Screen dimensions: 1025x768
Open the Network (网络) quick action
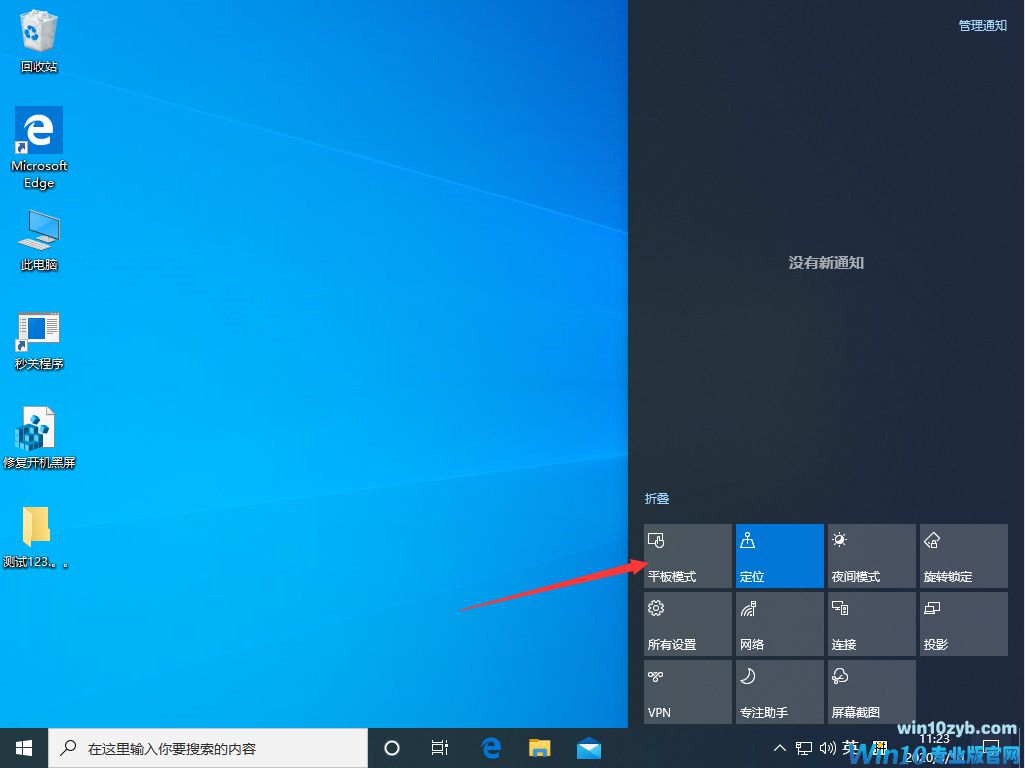click(779, 623)
